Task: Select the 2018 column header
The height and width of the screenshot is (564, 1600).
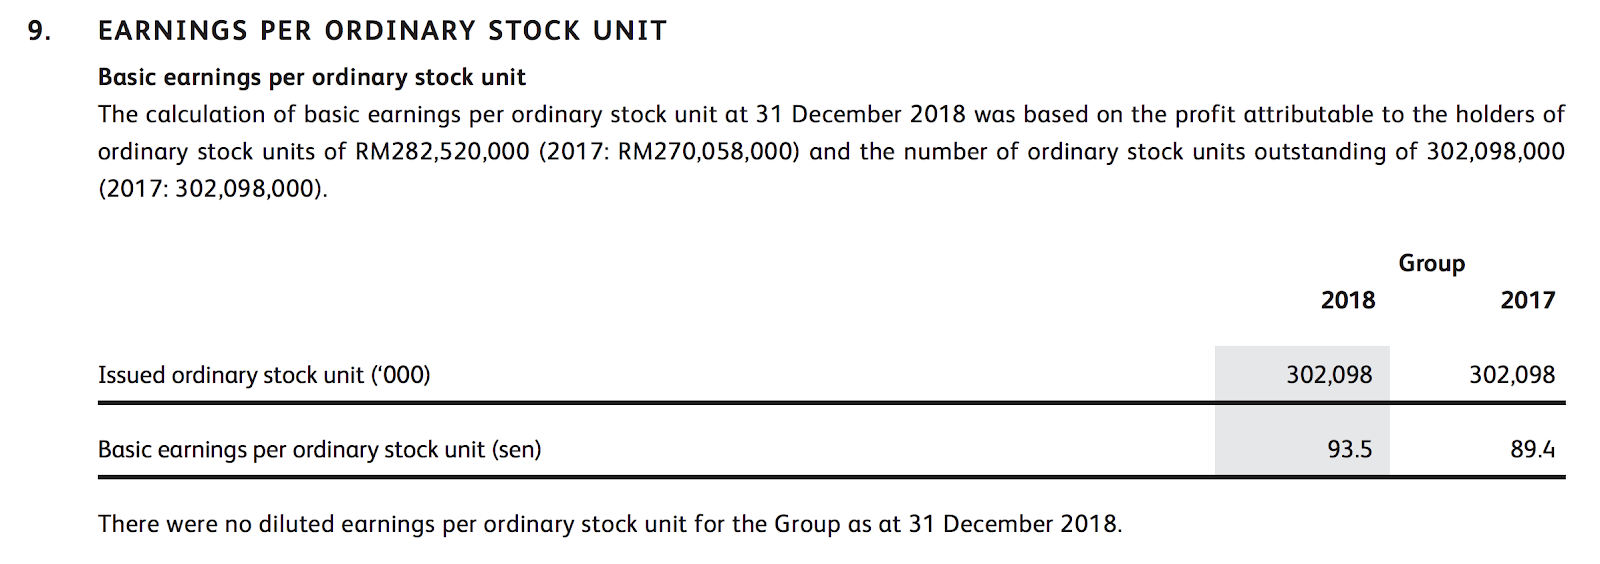Action: (1348, 300)
